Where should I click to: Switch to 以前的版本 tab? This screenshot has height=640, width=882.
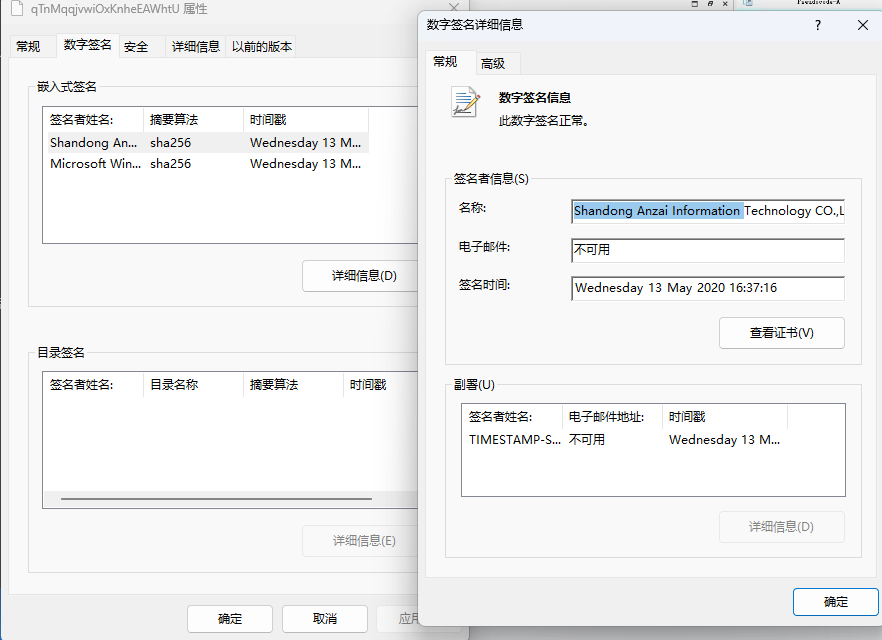tap(262, 47)
